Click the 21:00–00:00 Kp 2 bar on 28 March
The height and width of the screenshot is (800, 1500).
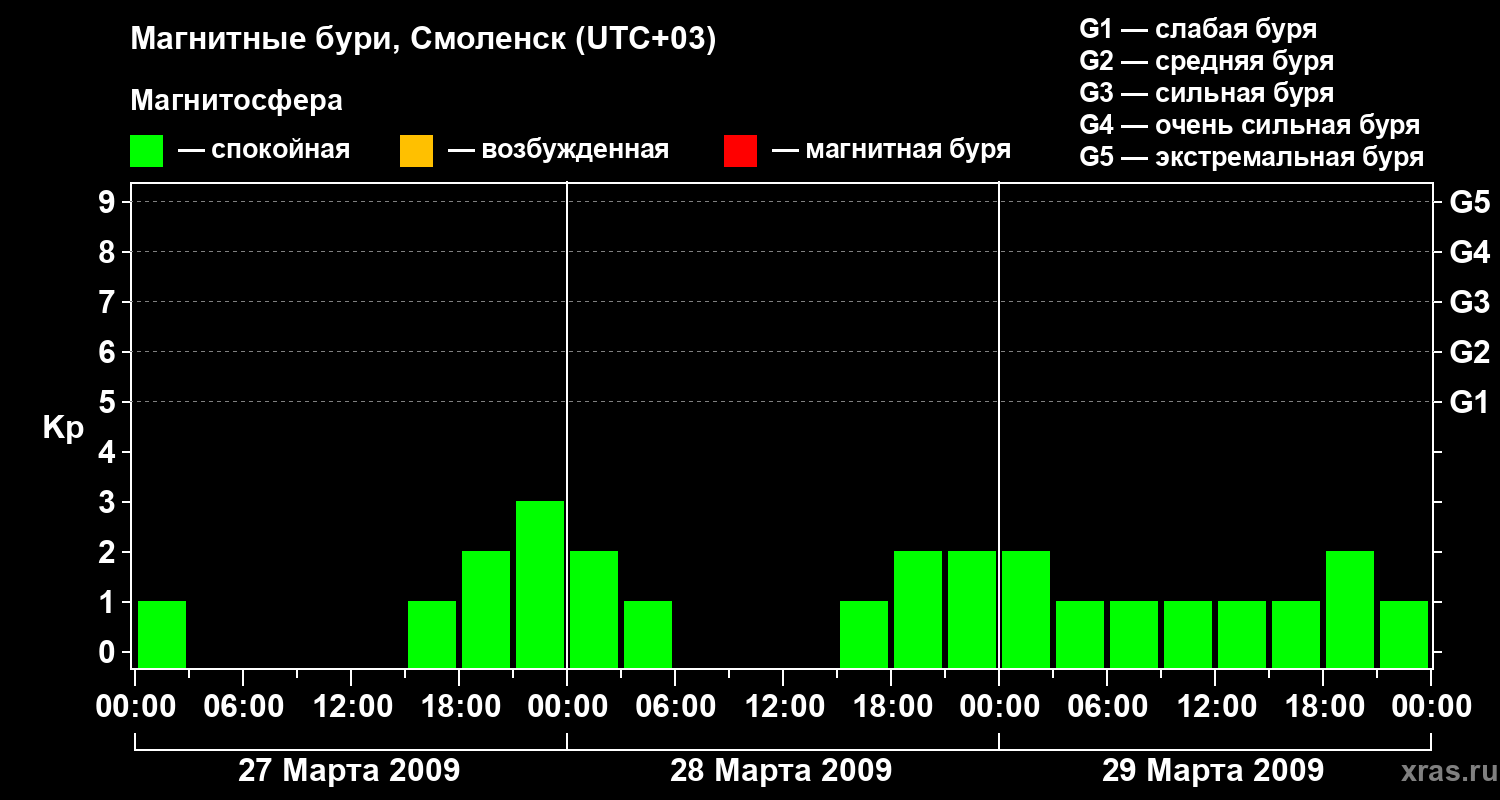(x=972, y=609)
